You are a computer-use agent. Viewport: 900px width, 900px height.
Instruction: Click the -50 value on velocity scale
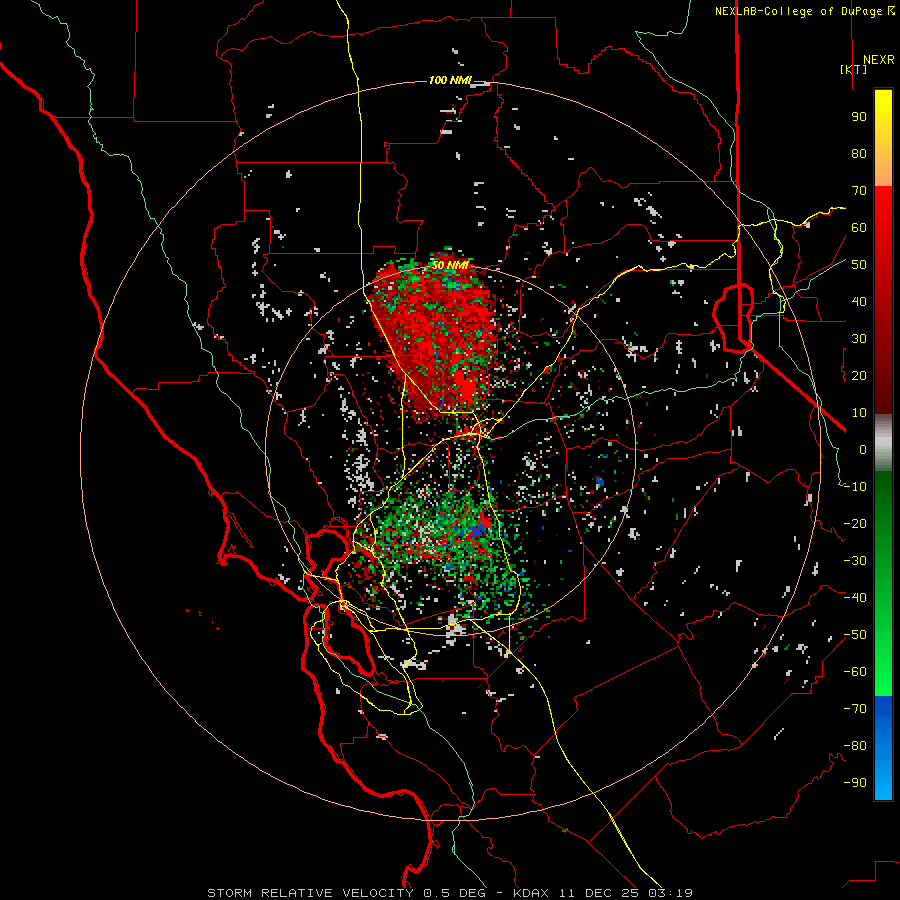tap(855, 635)
